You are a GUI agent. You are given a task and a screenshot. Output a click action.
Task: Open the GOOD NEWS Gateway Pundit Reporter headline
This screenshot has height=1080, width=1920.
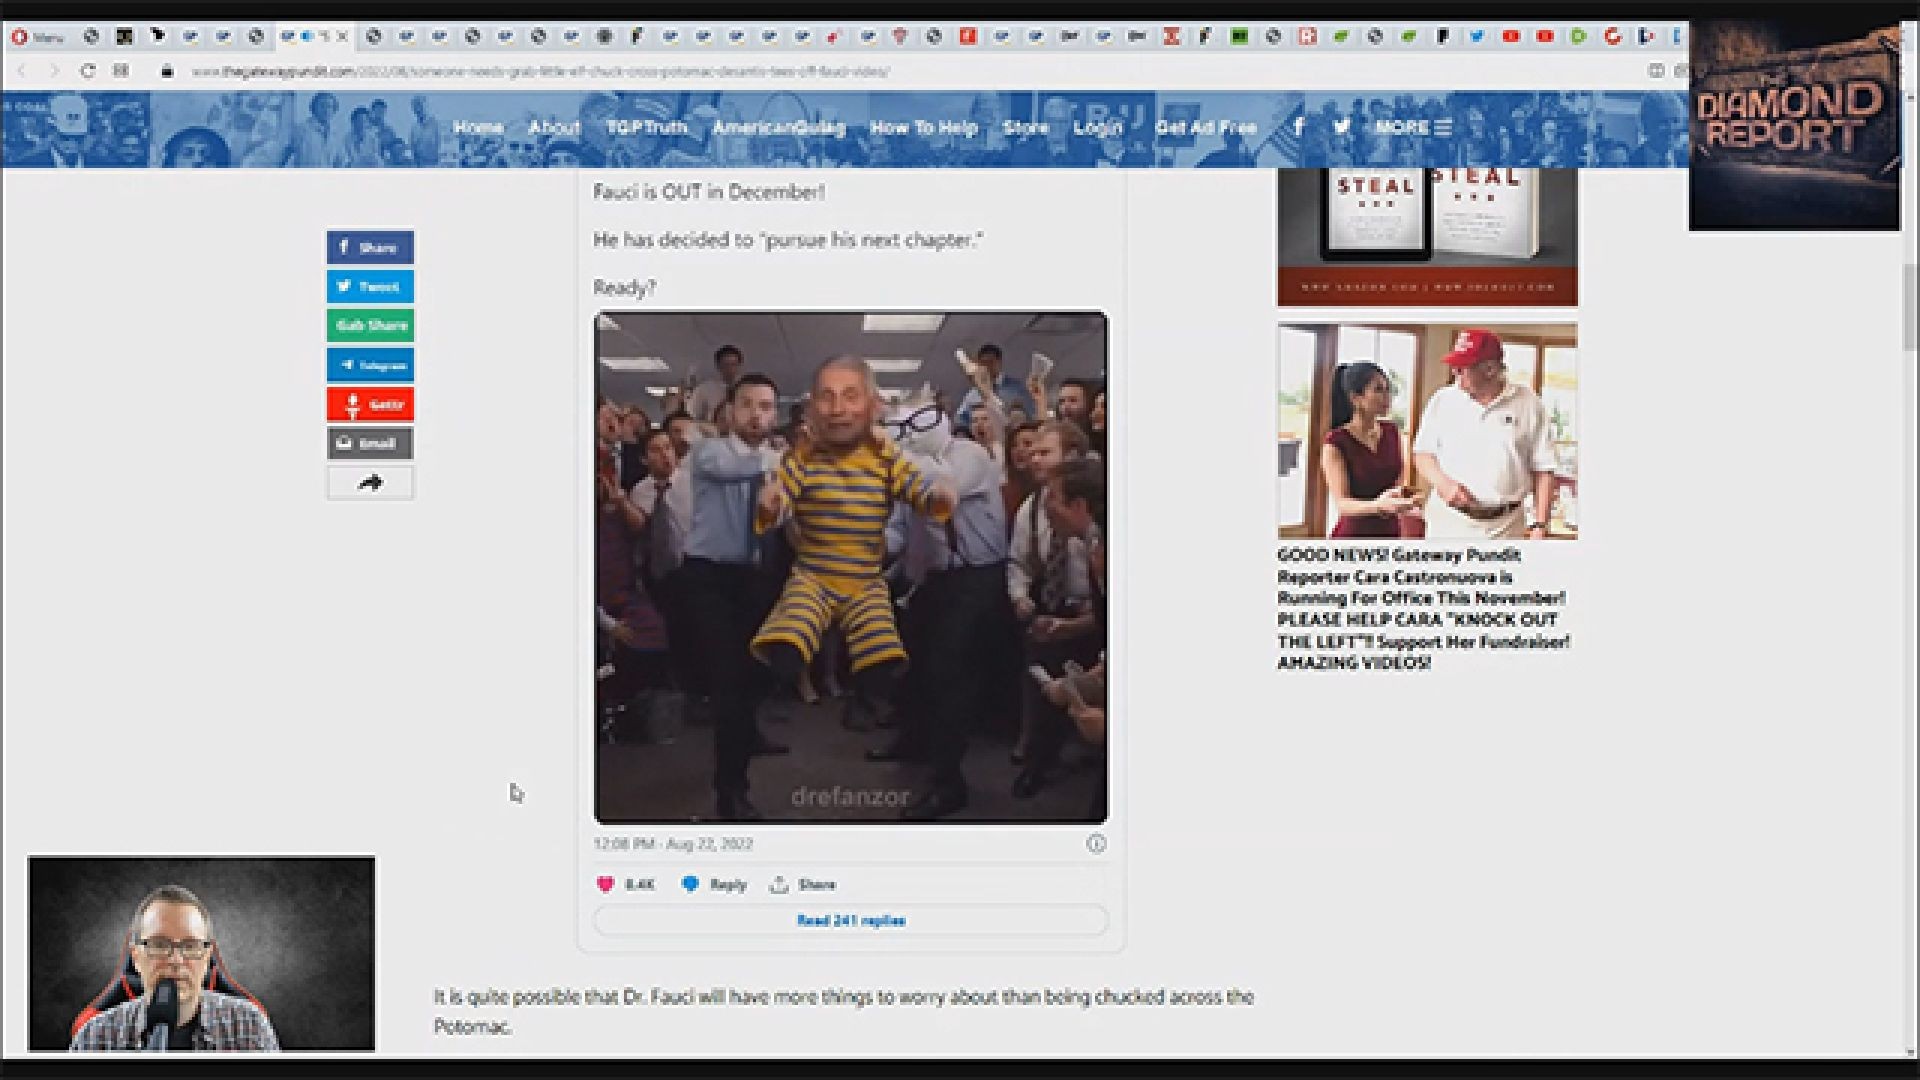point(1424,608)
